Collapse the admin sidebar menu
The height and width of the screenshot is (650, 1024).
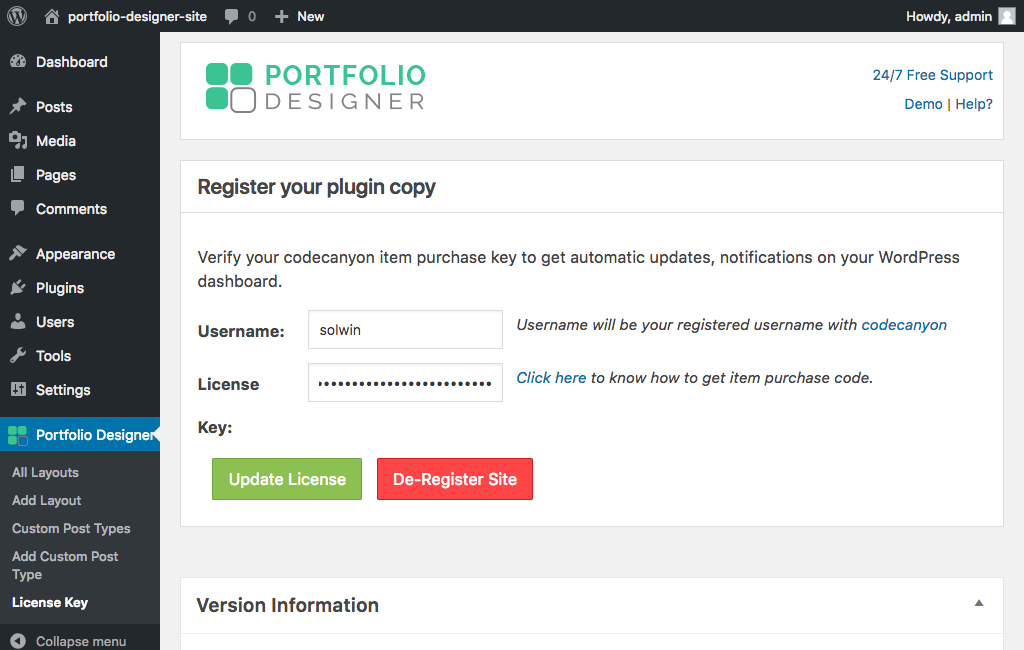coord(68,641)
